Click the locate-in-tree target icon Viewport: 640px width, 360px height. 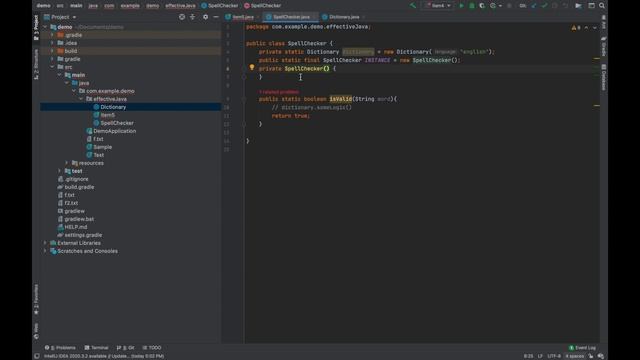182,17
